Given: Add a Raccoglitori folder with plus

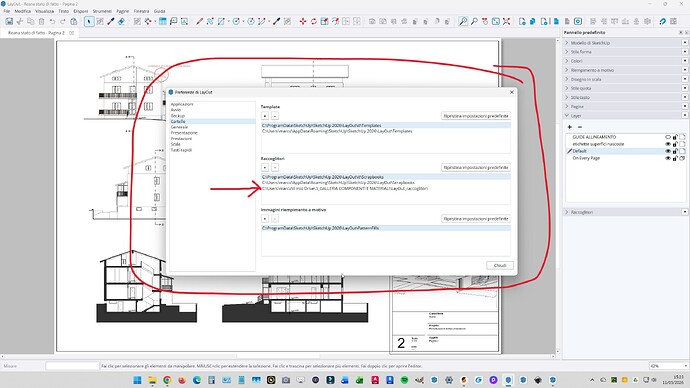Looking at the screenshot, I should click(264, 167).
